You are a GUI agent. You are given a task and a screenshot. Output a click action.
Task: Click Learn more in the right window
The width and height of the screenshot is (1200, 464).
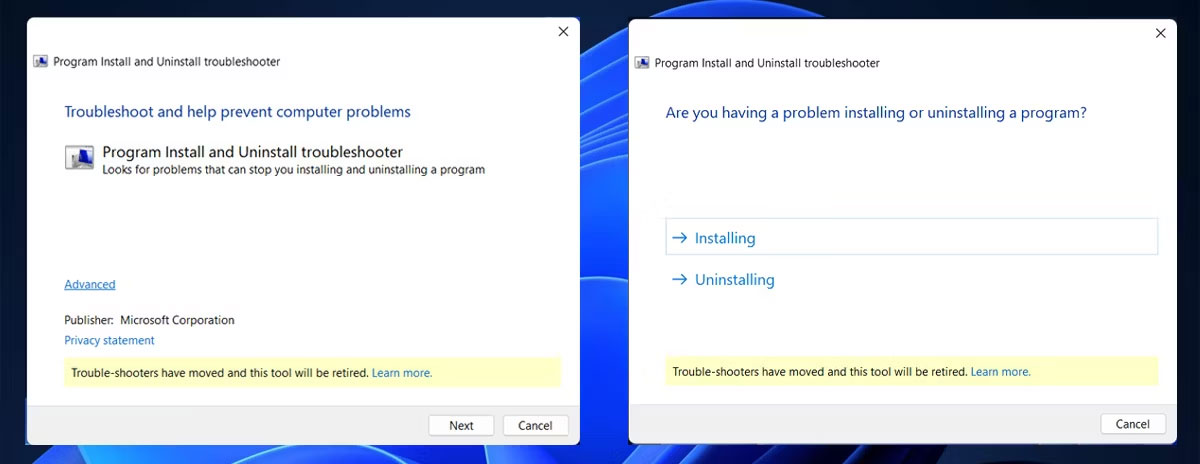1001,372
